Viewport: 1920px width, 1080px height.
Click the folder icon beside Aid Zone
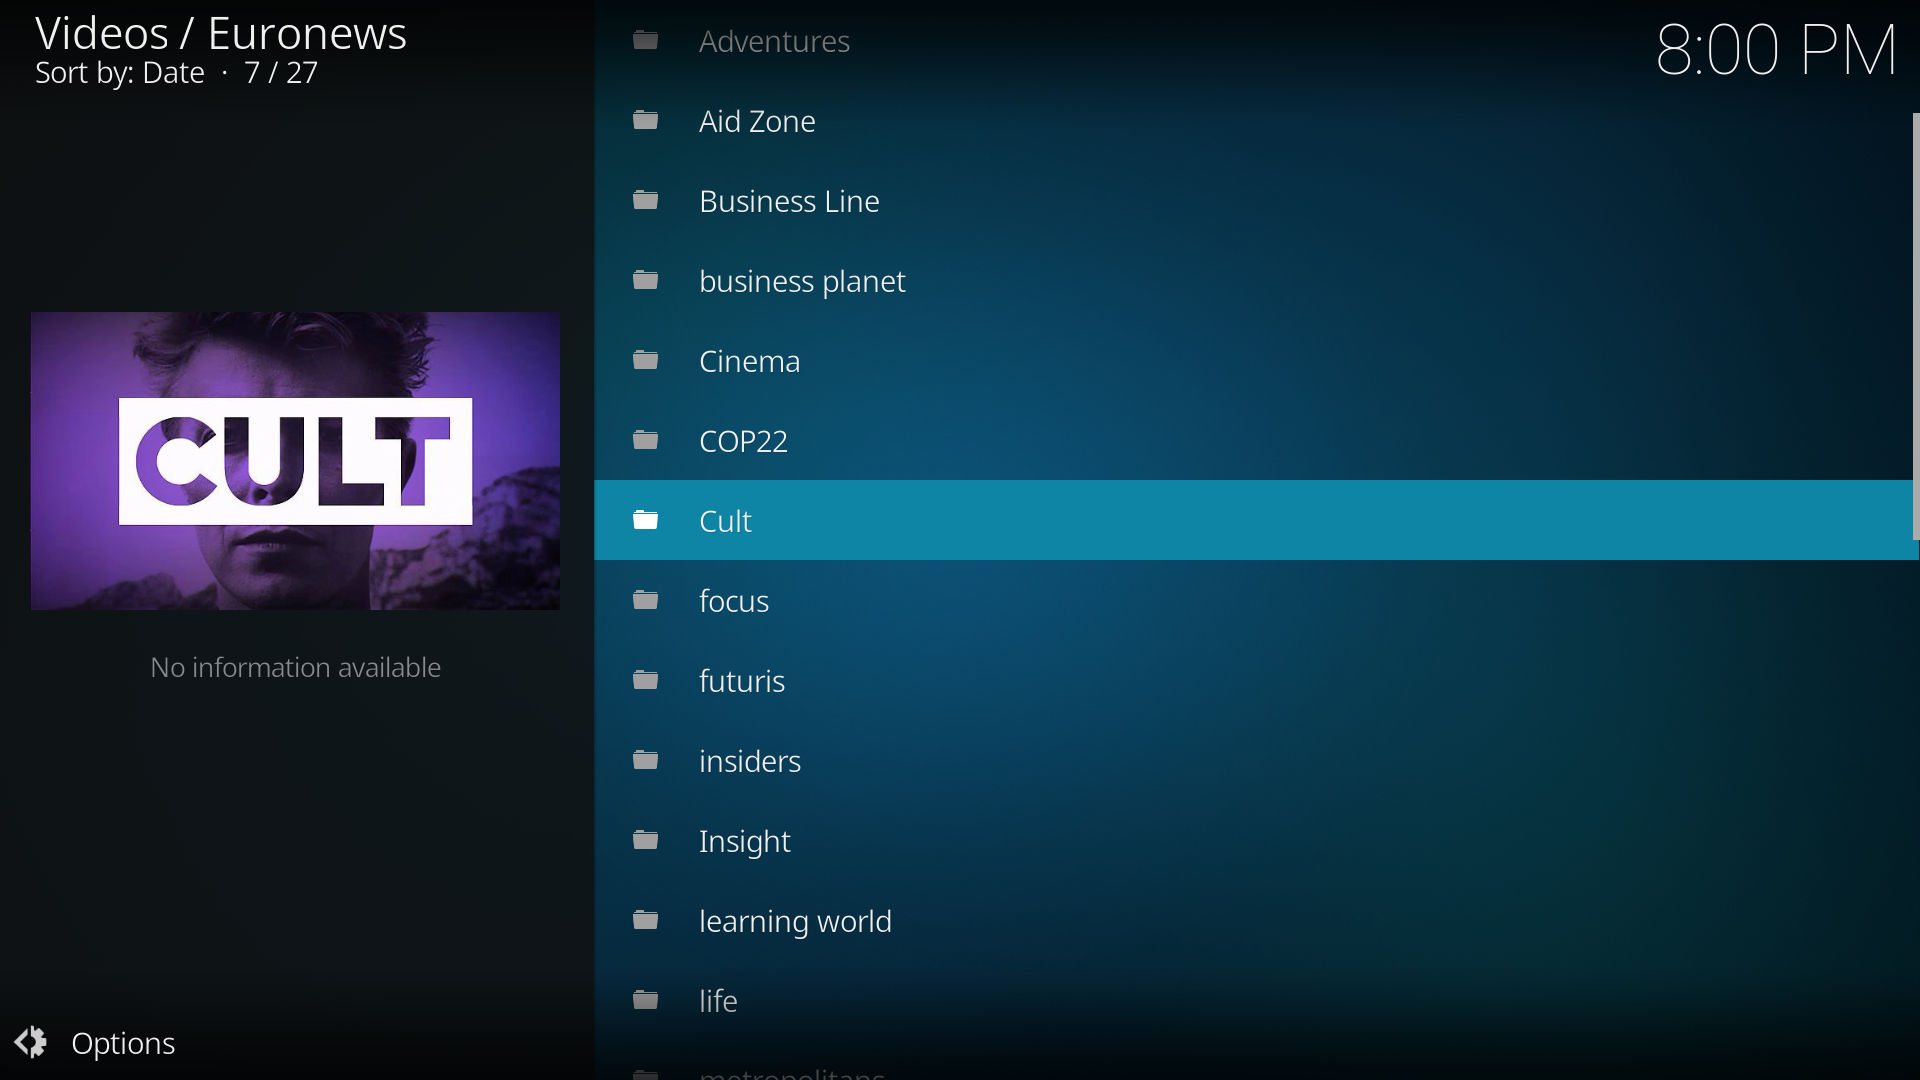click(646, 121)
